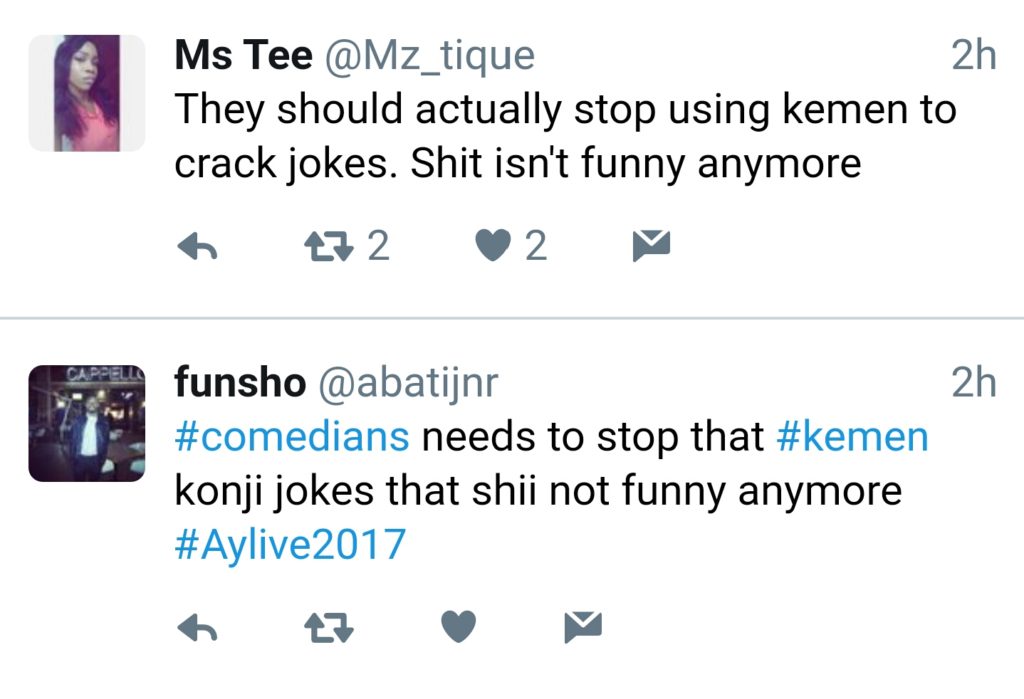Open Ms Tee's tweet text about kemen jokes
1024x699 pixels.
tap(565, 137)
